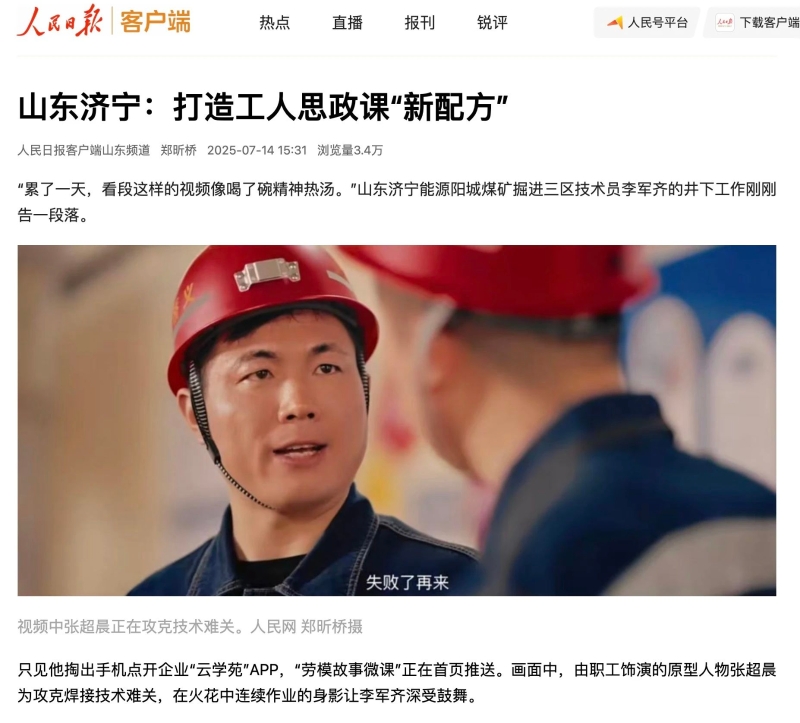Click the paragraph mentioning 云学苑 APP

(x=397, y=682)
